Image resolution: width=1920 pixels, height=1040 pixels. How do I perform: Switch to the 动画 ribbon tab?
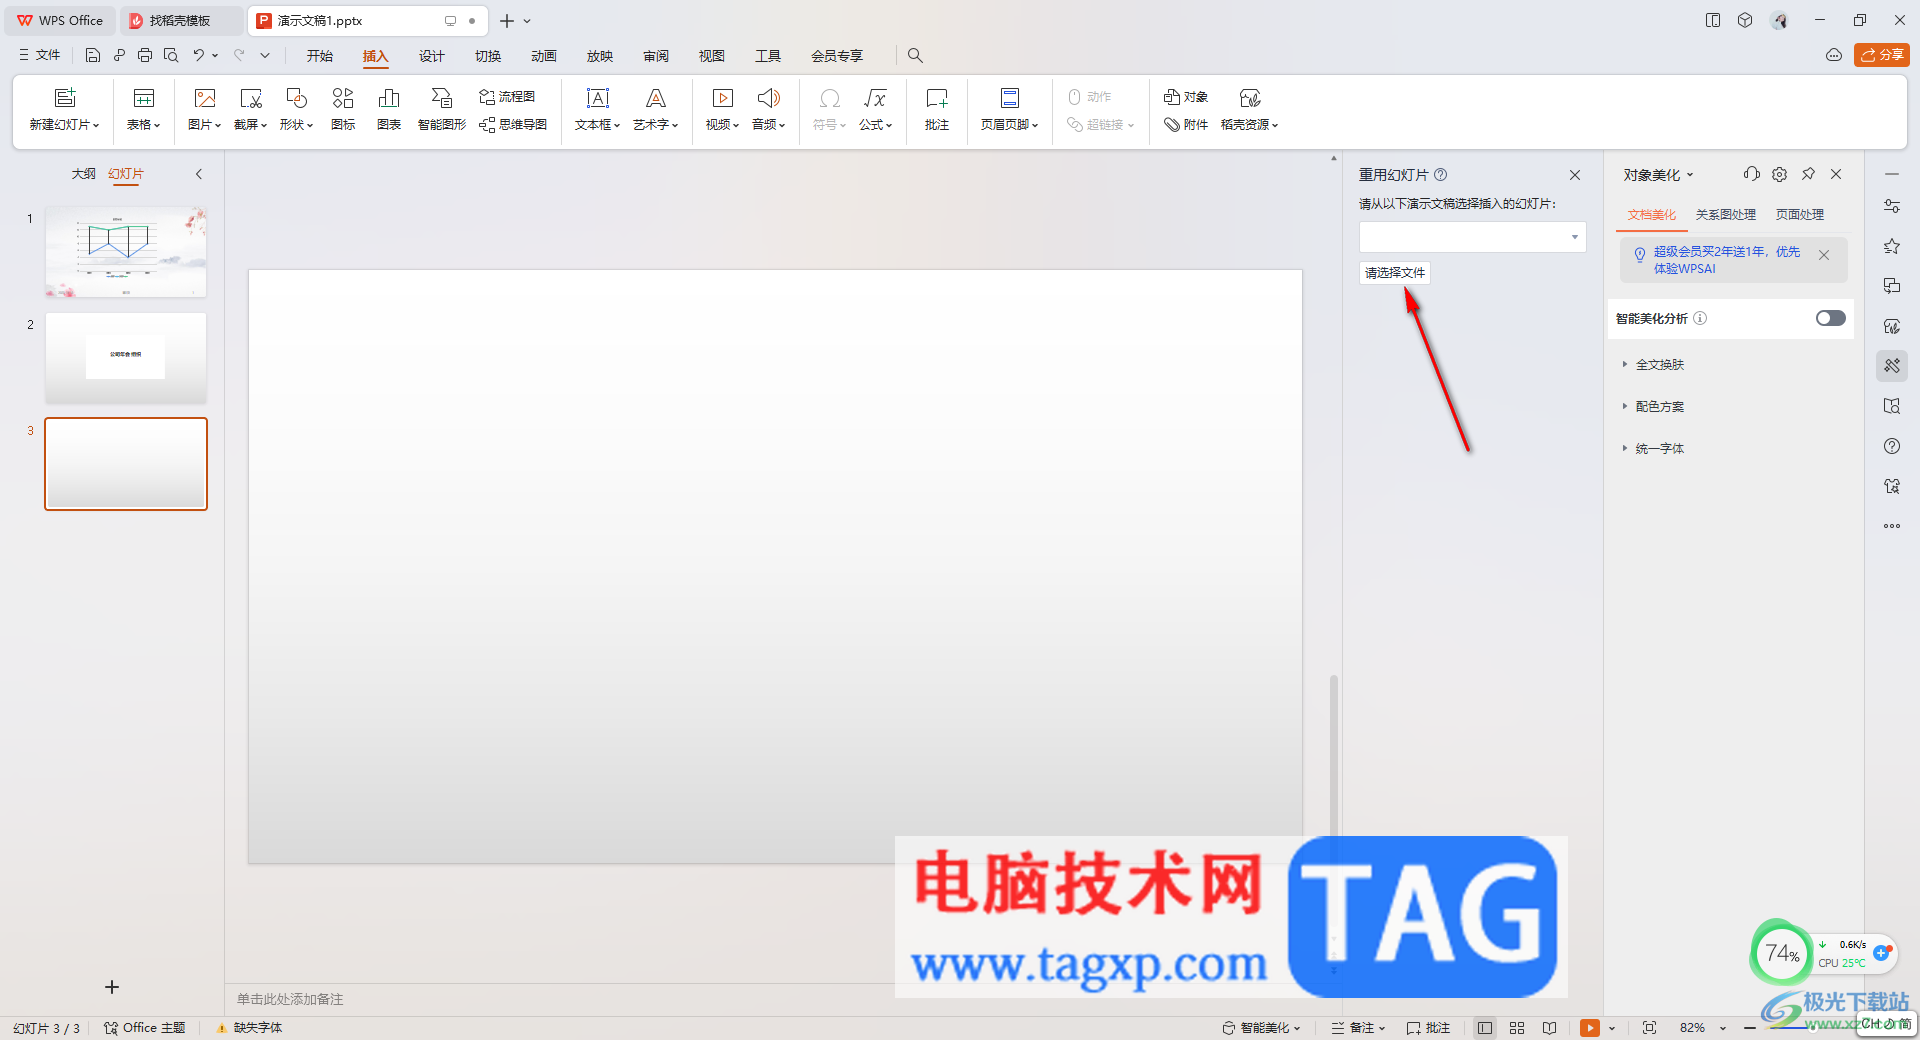click(544, 56)
